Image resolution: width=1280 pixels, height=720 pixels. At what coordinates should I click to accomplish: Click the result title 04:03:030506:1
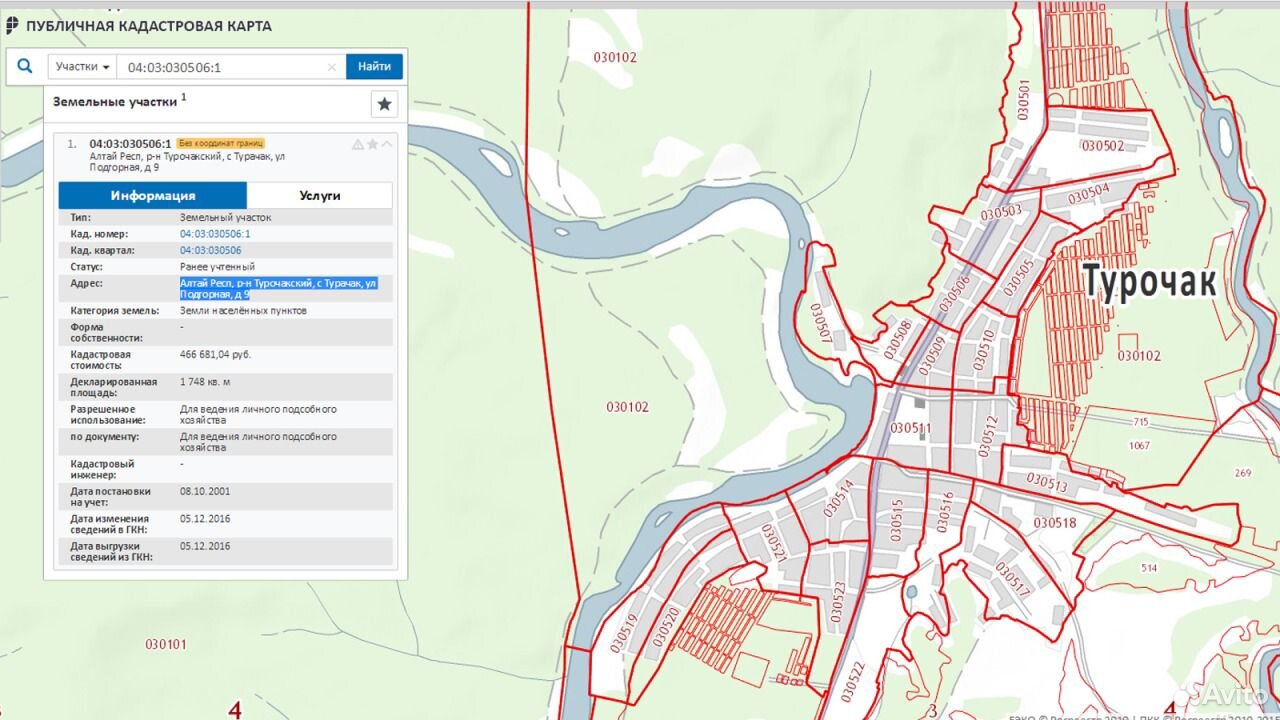tap(130, 144)
